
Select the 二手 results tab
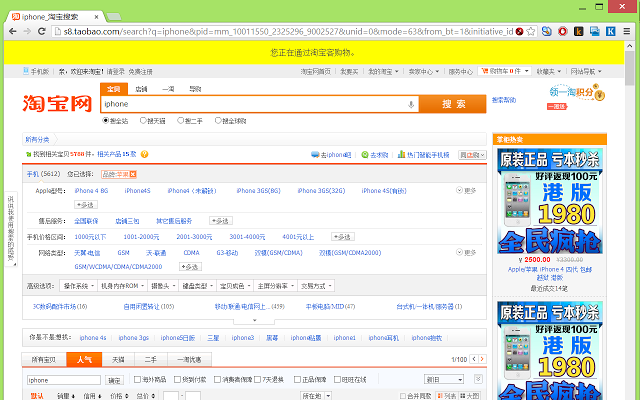click(x=151, y=360)
